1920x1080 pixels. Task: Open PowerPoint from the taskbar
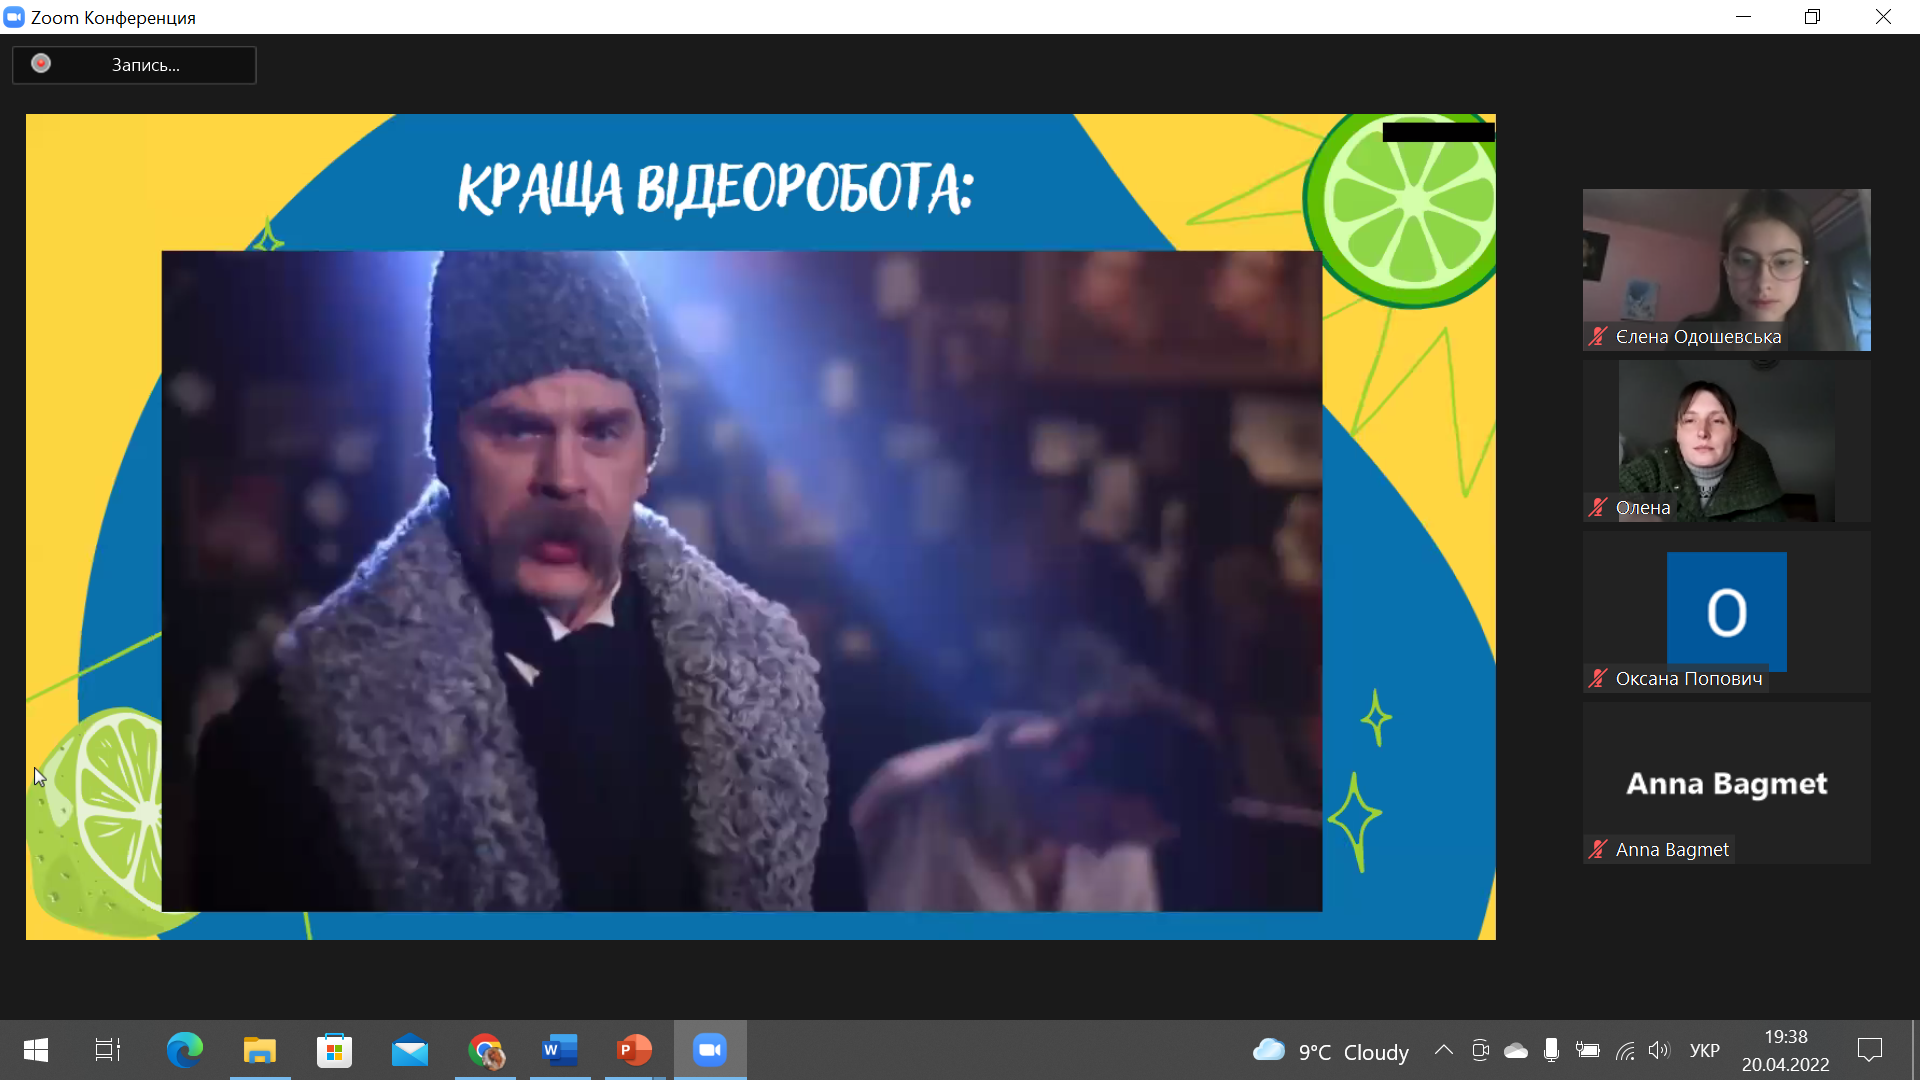(x=634, y=1050)
